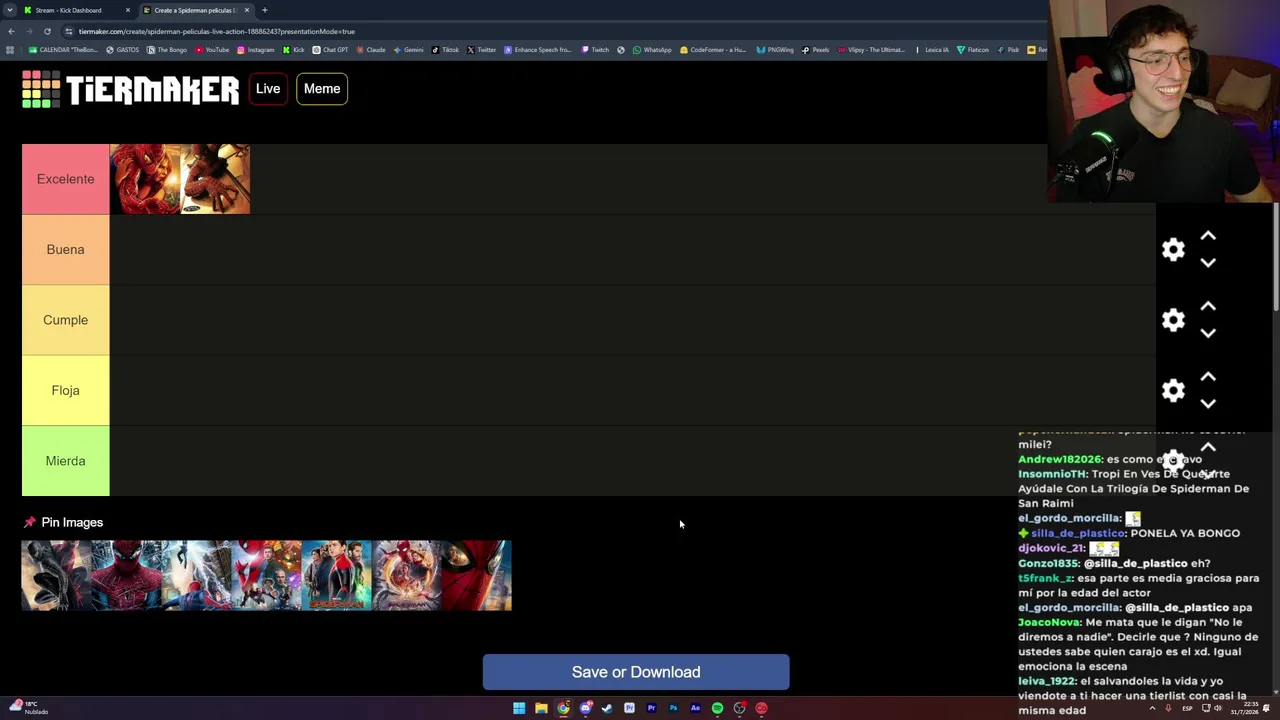Pick the poster with three standing characters
This screenshot has width=1280, height=720.
click(337, 576)
